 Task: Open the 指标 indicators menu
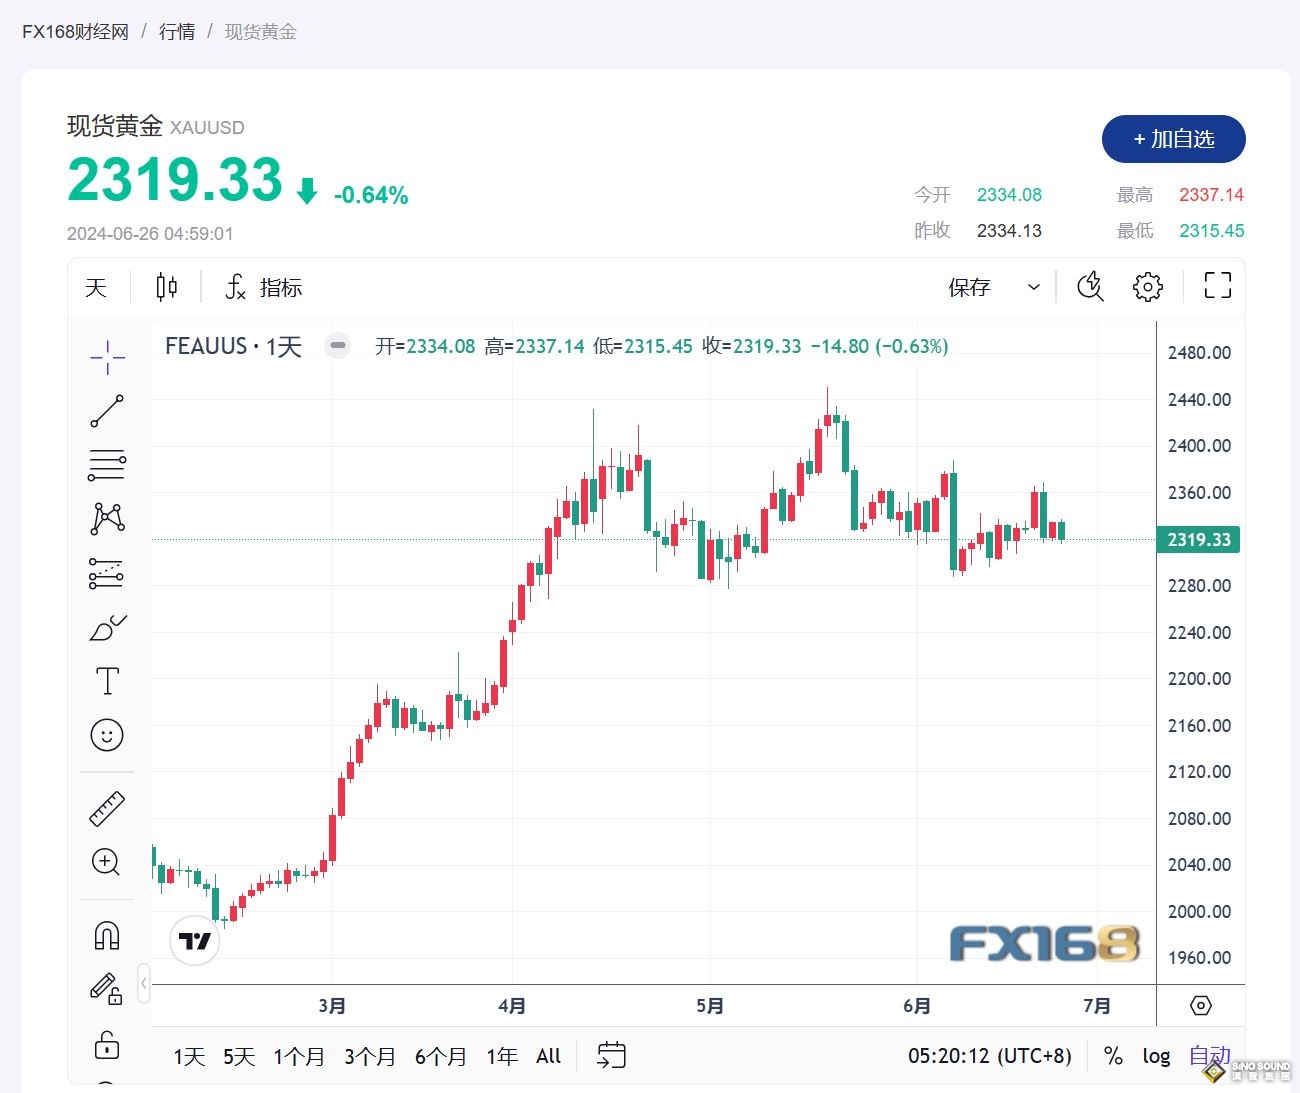[264, 288]
